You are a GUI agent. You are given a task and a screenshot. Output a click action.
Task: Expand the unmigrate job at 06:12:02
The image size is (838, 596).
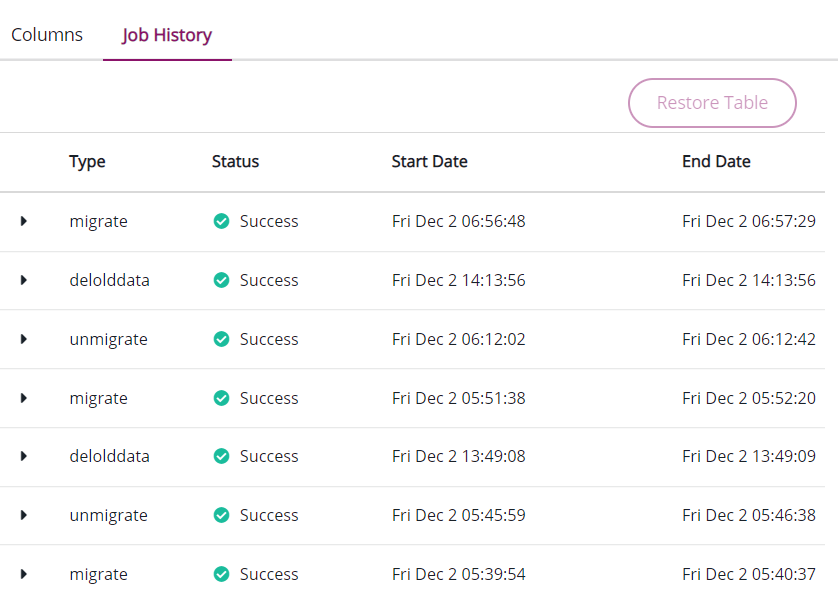click(24, 339)
